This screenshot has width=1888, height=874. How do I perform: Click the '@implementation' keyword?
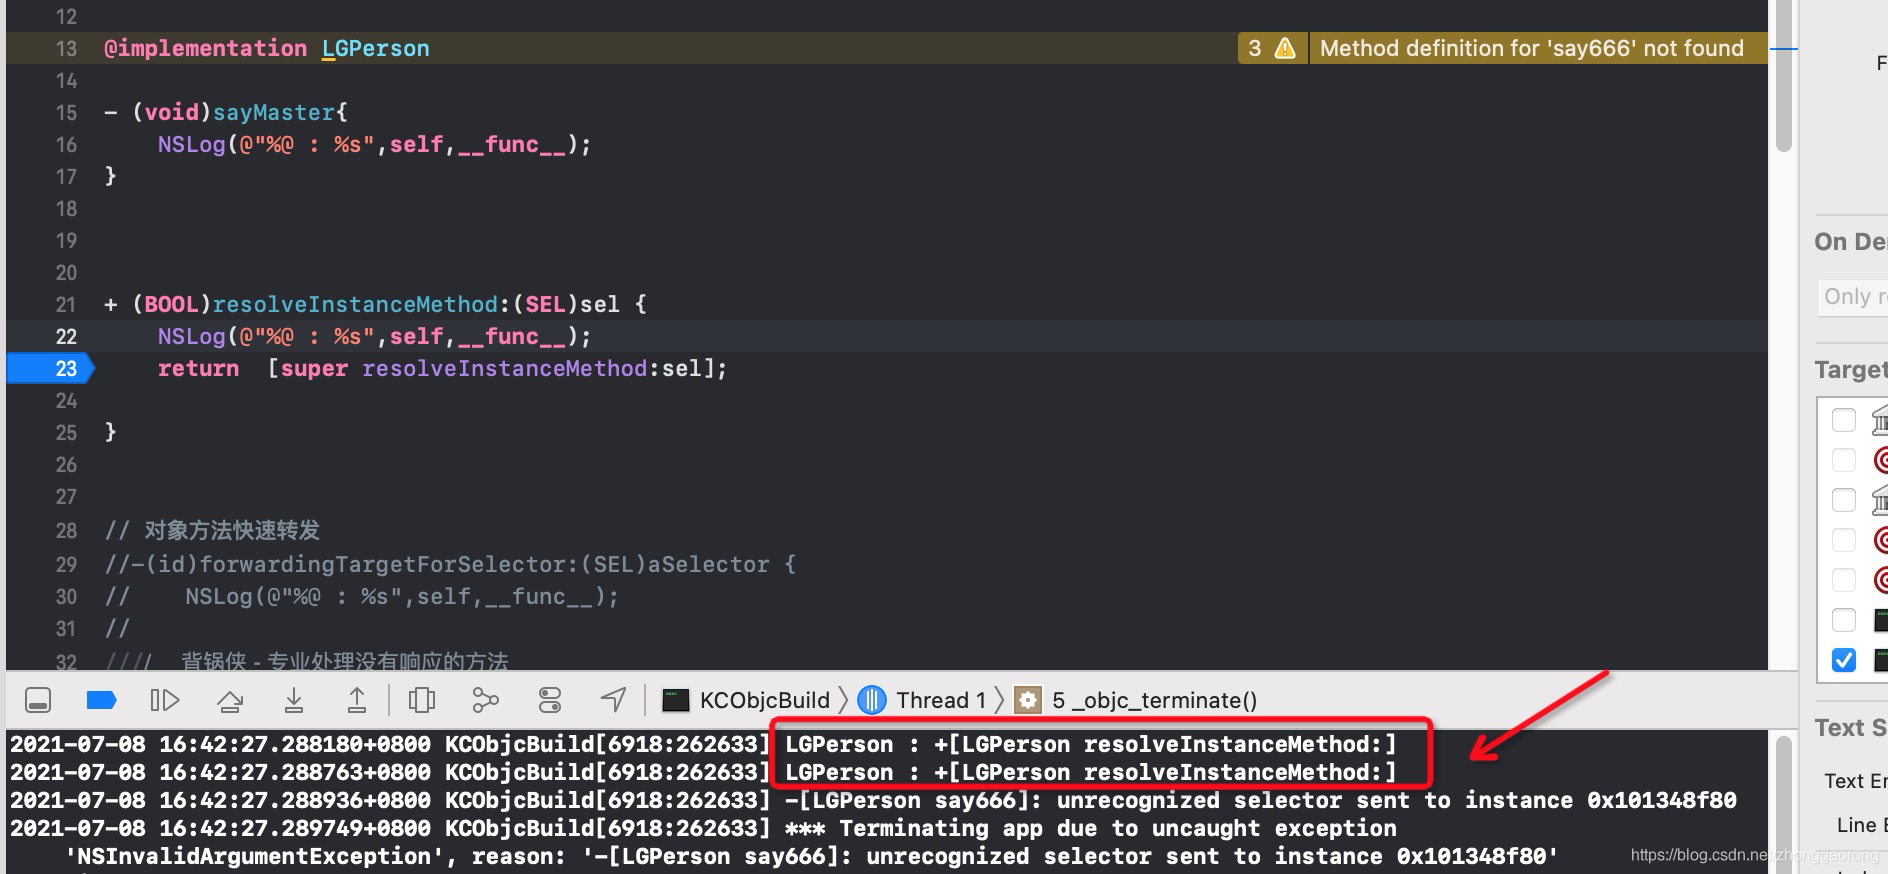pyautogui.click(x=205, y=48)
